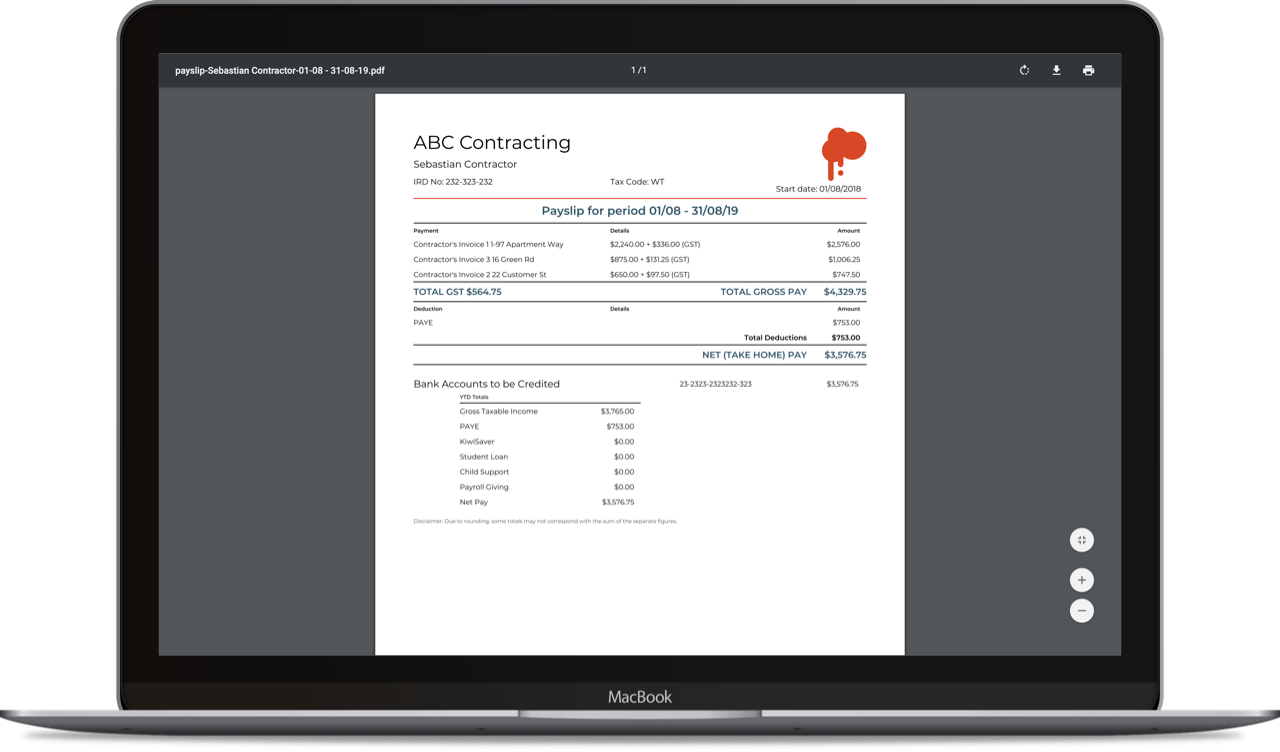The height and width of the screenshot is (752, 1280).
Task: Select the ABC Contracting heading
Action: click(x=492, y=143)
